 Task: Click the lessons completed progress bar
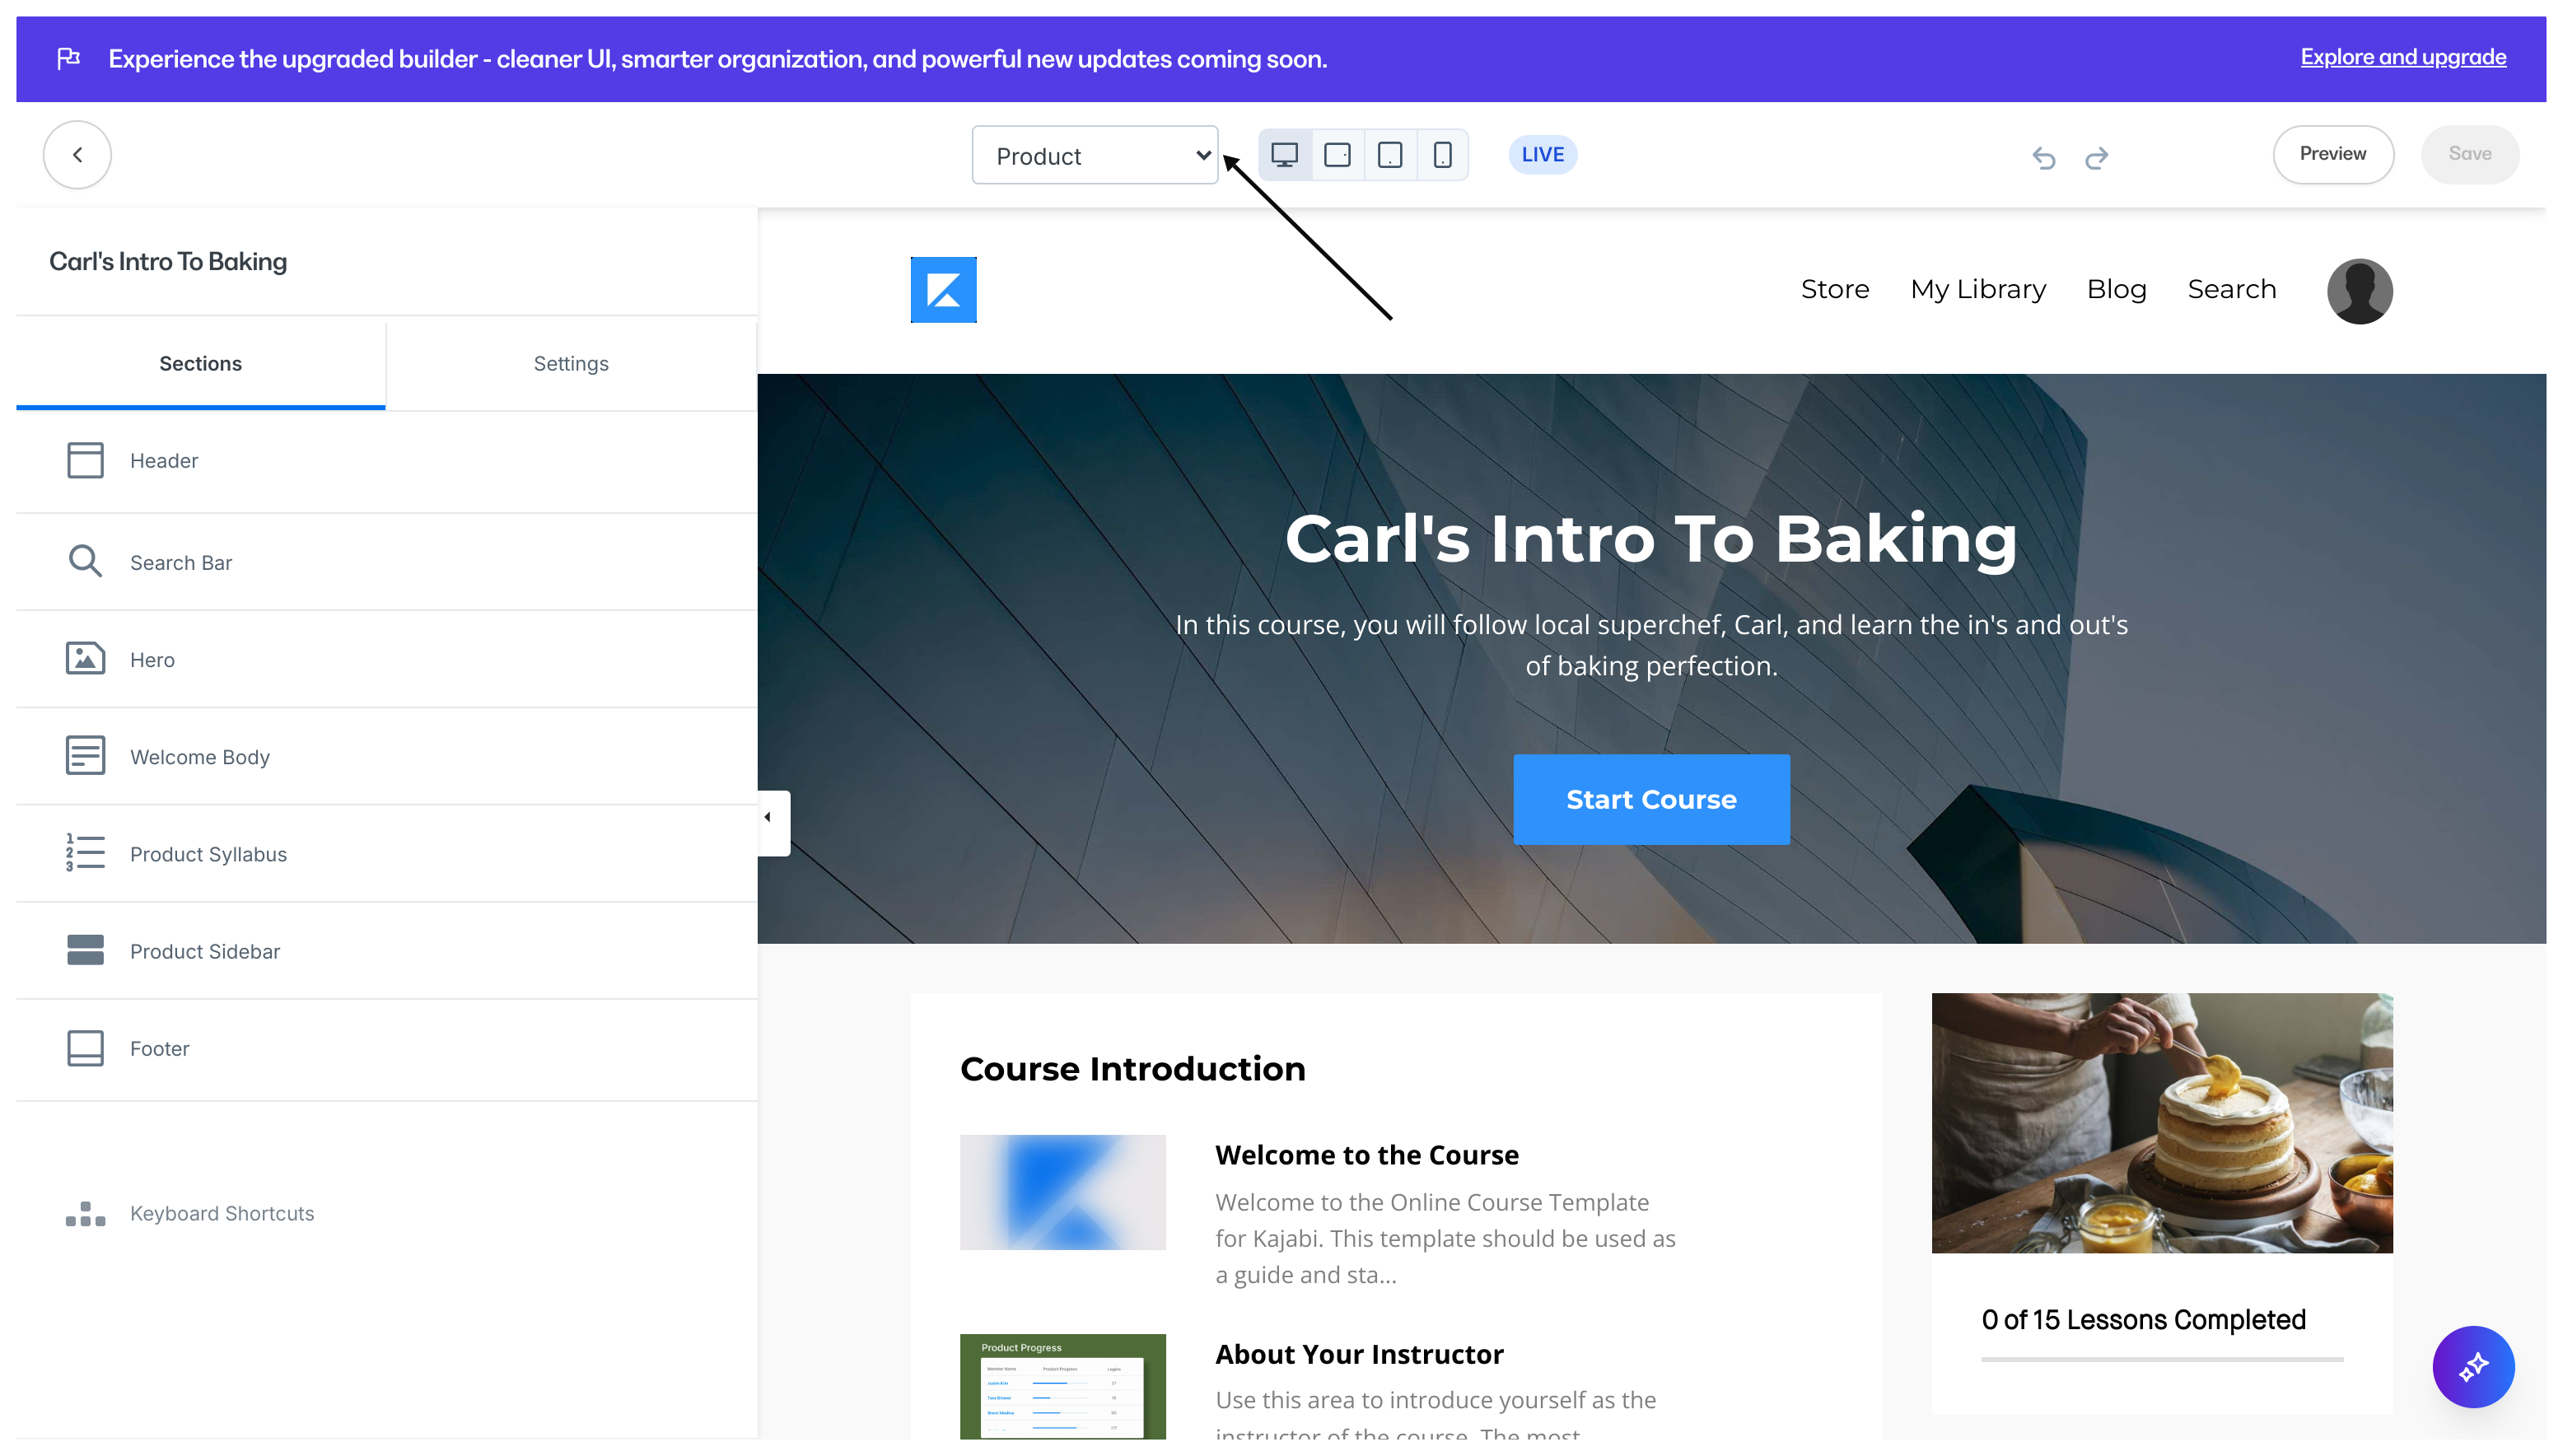coord(2161,1359)
